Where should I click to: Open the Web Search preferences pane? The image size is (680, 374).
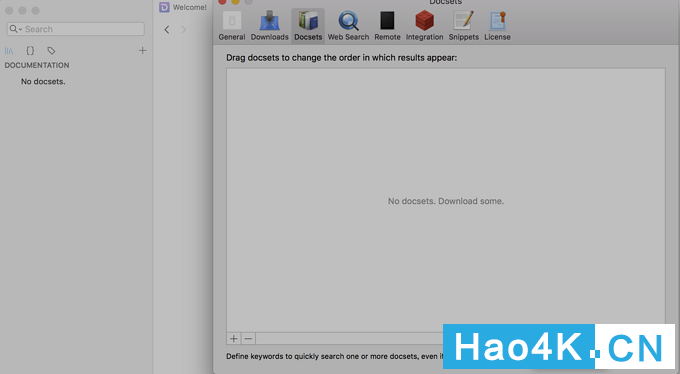(348, 26)
